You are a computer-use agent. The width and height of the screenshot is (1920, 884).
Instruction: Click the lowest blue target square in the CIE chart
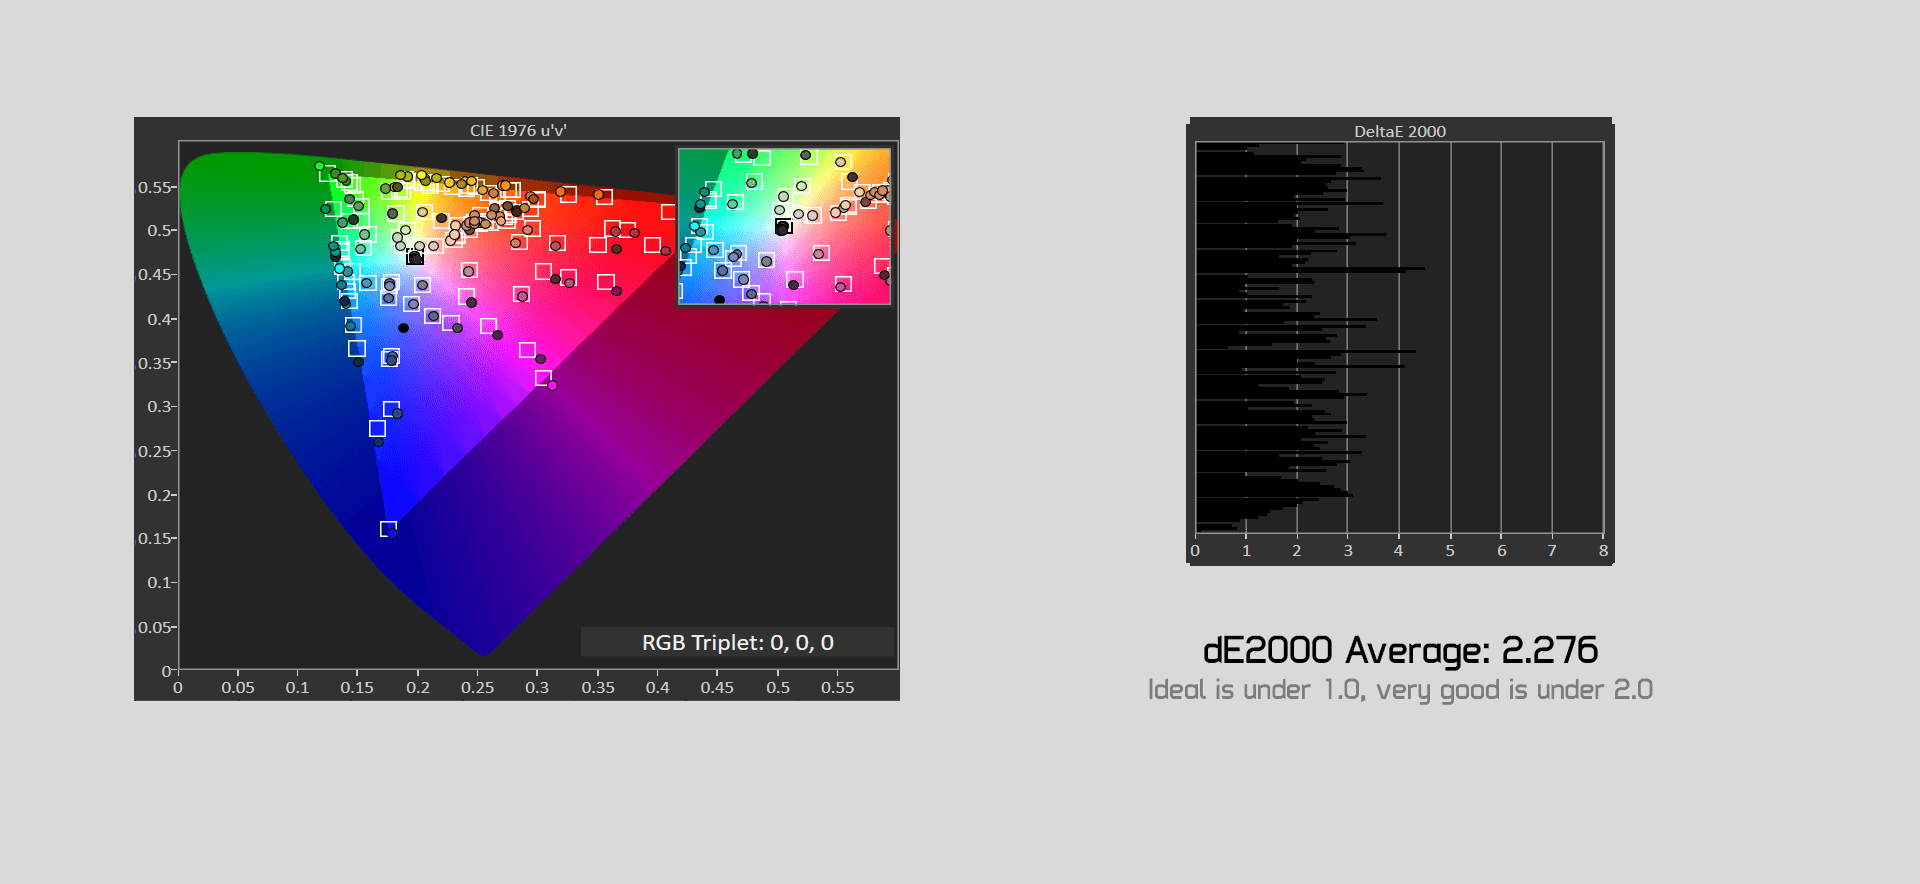(388, 529)
